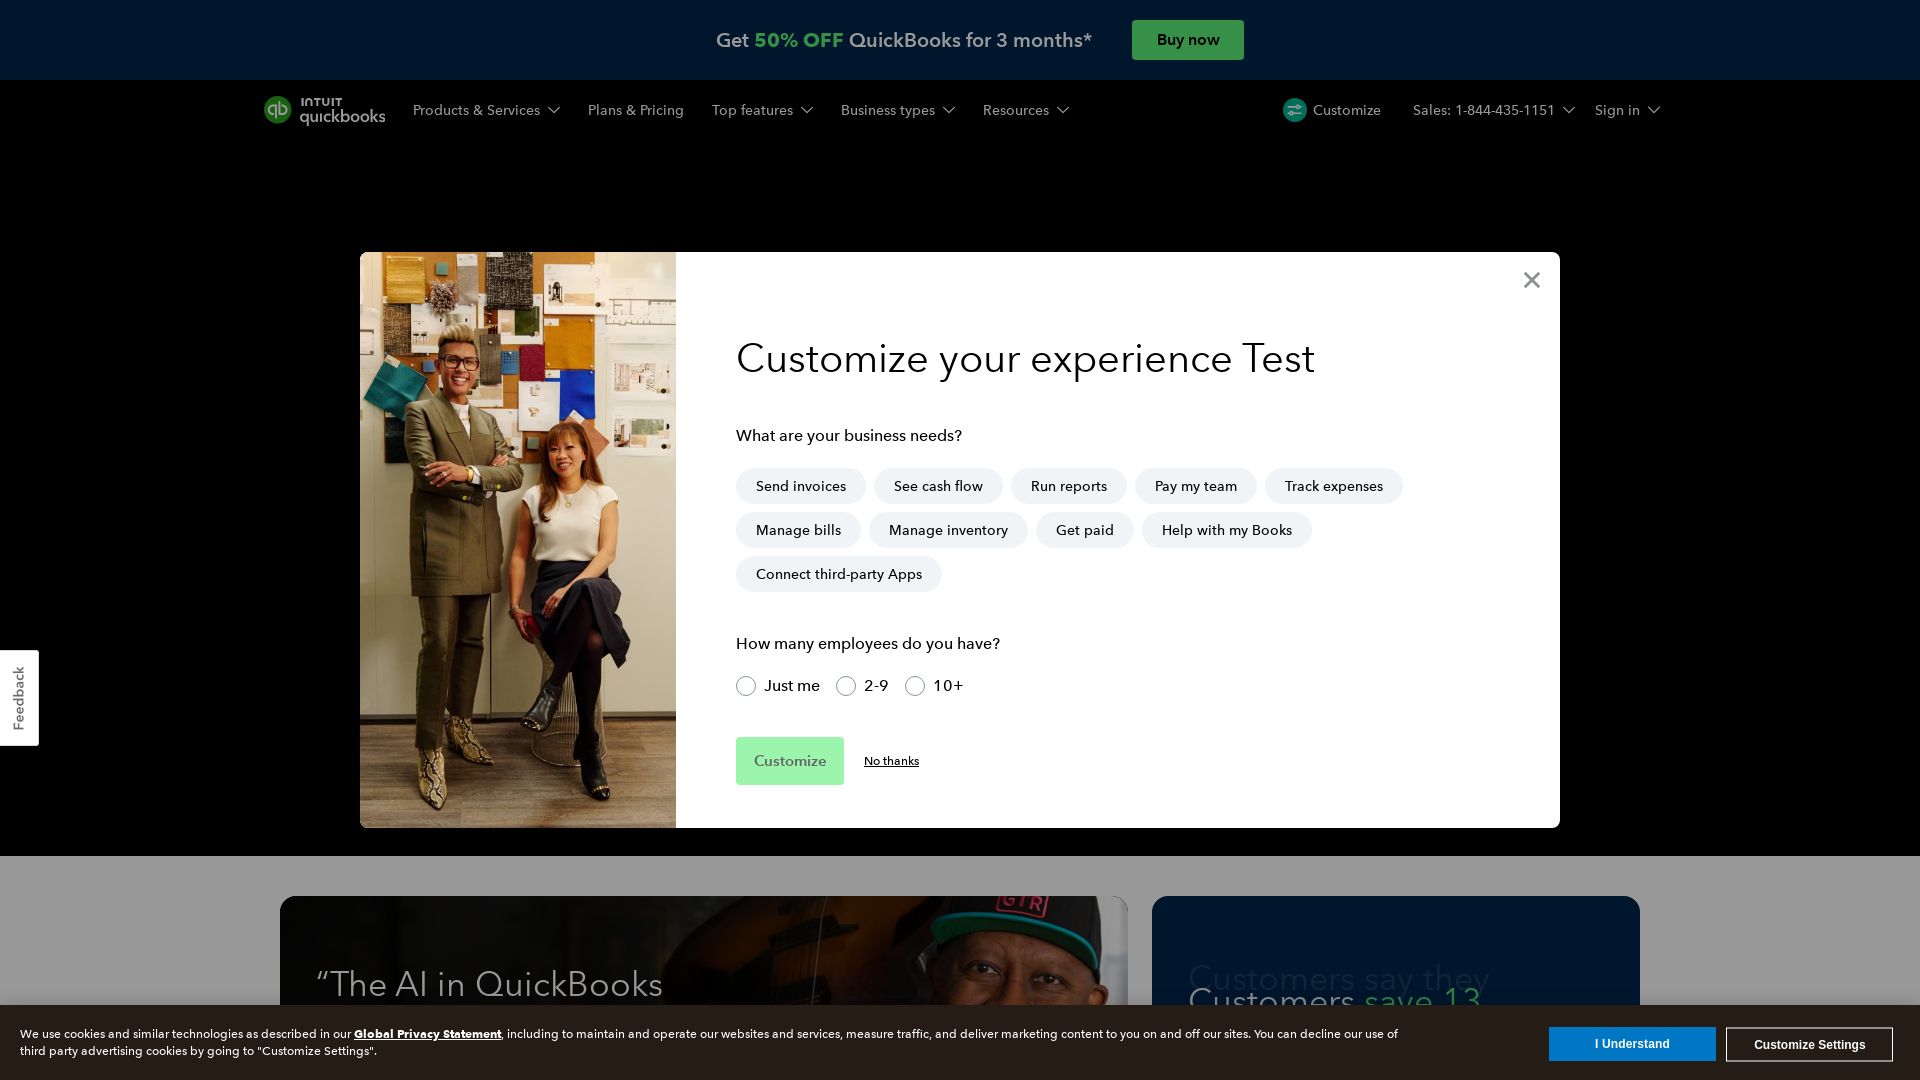Toggle the Help with my Books chip
This screenshot has height=1080, width=1920.
pyautogui.click(x=1227, y=530)
